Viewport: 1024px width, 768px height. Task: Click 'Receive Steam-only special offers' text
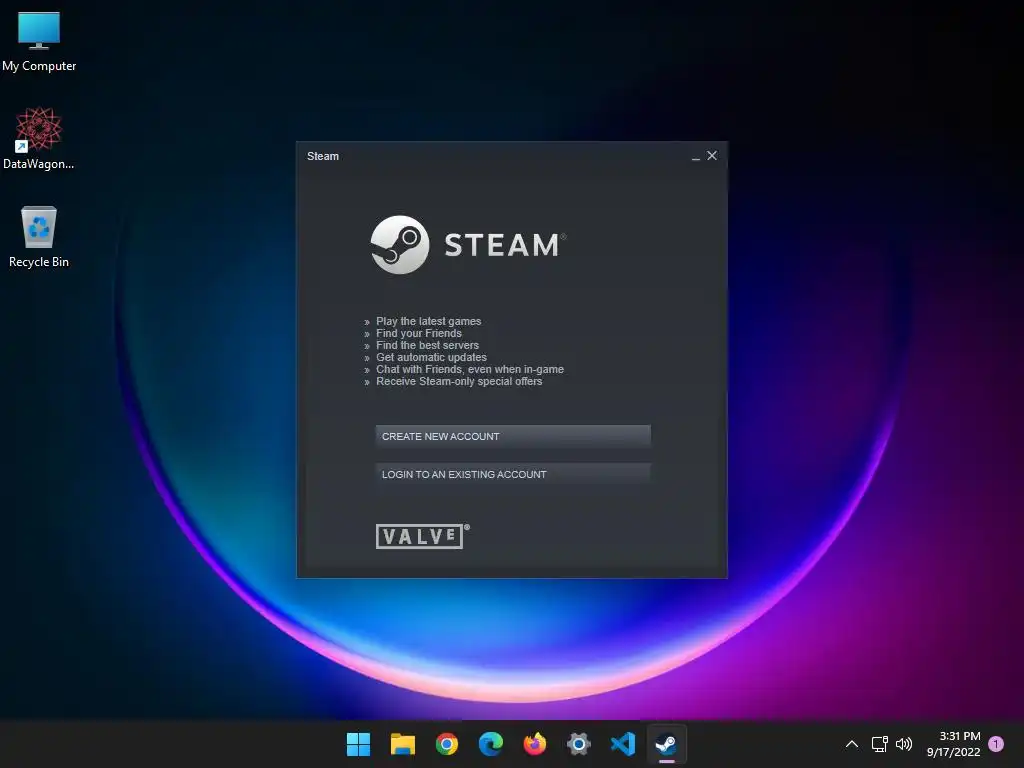pyautogui.click(x=459, y=381)
